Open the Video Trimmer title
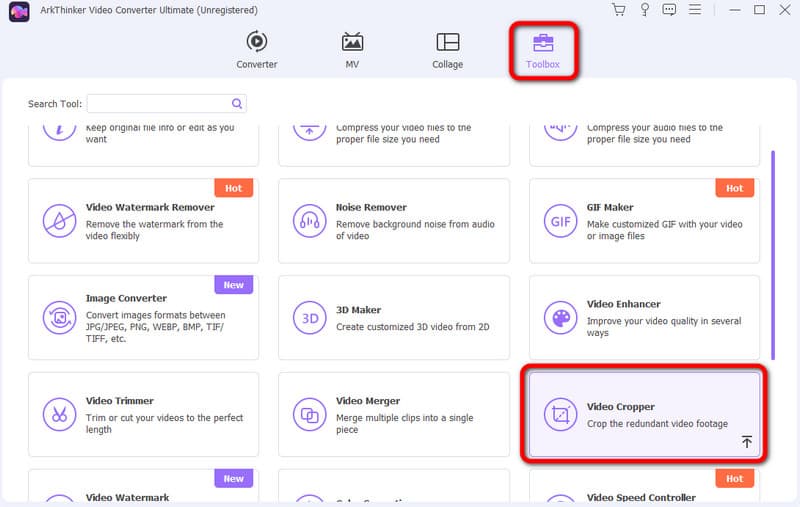The width and height of the screenshot is (800, 507). tap(119, 401)
